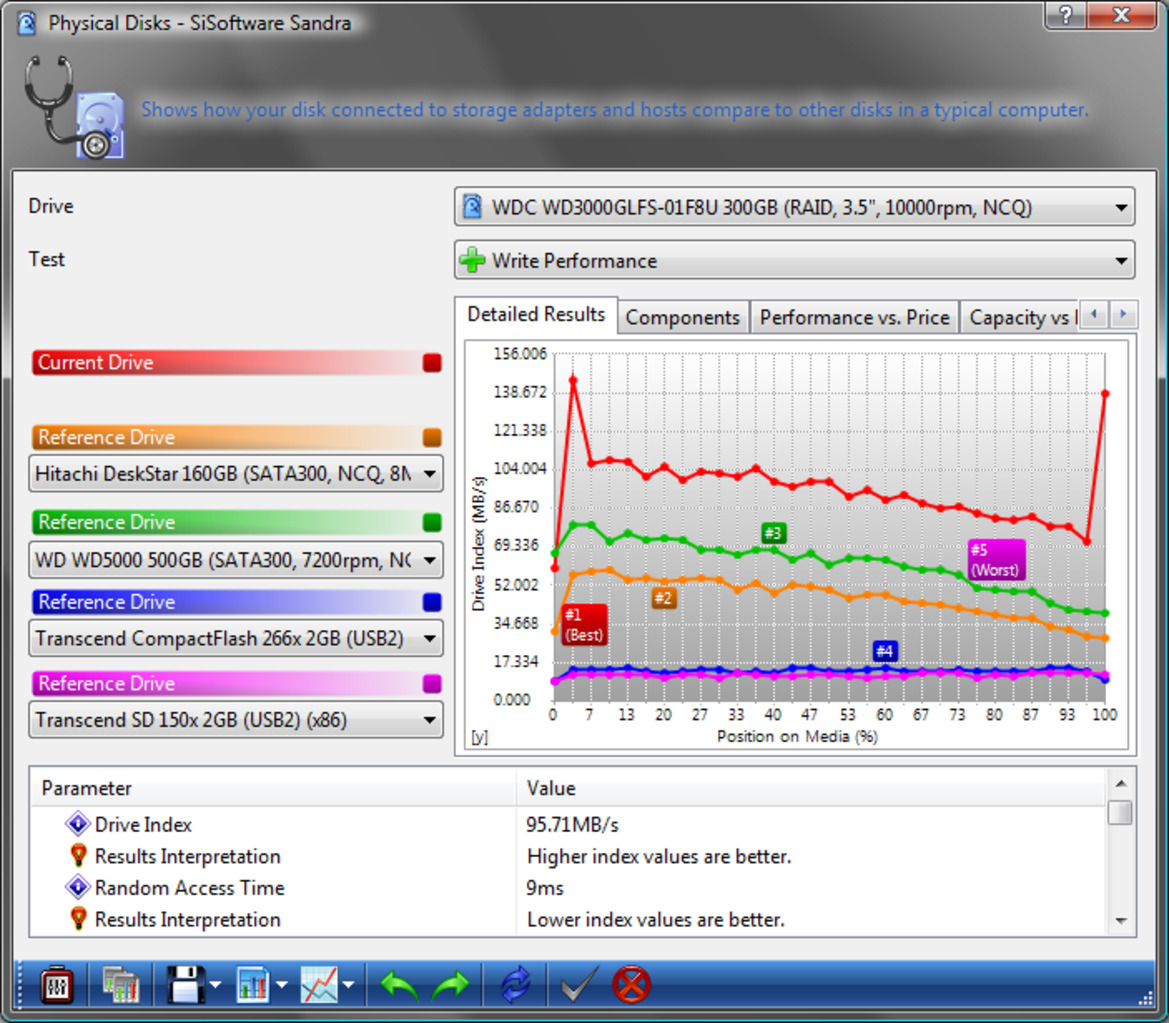The height and width of the screenshot is (1023, 1169).
Task: Click the 'Position on Media (%)' axis label
Action: 797,737
